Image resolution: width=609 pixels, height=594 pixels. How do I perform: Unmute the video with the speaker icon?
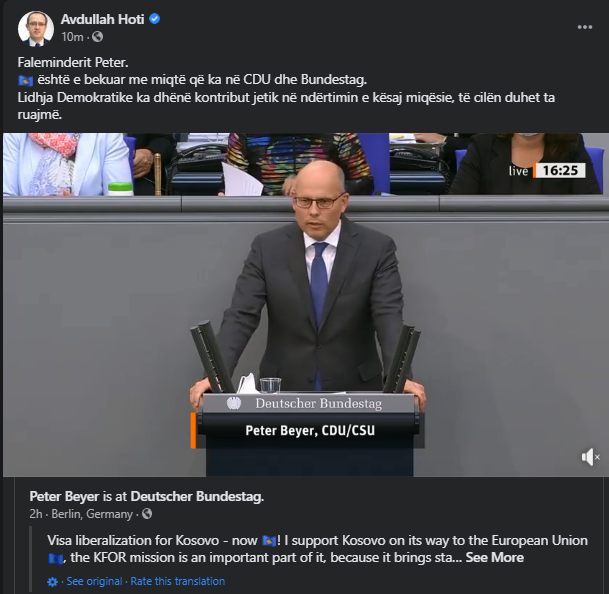pos(590,457)
